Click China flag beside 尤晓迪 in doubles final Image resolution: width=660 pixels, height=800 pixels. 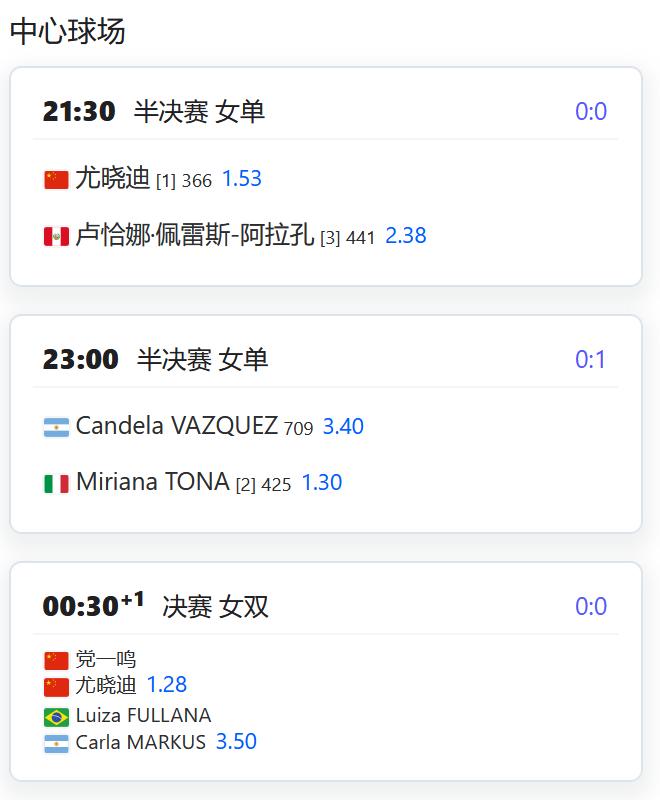coord(56,687)
